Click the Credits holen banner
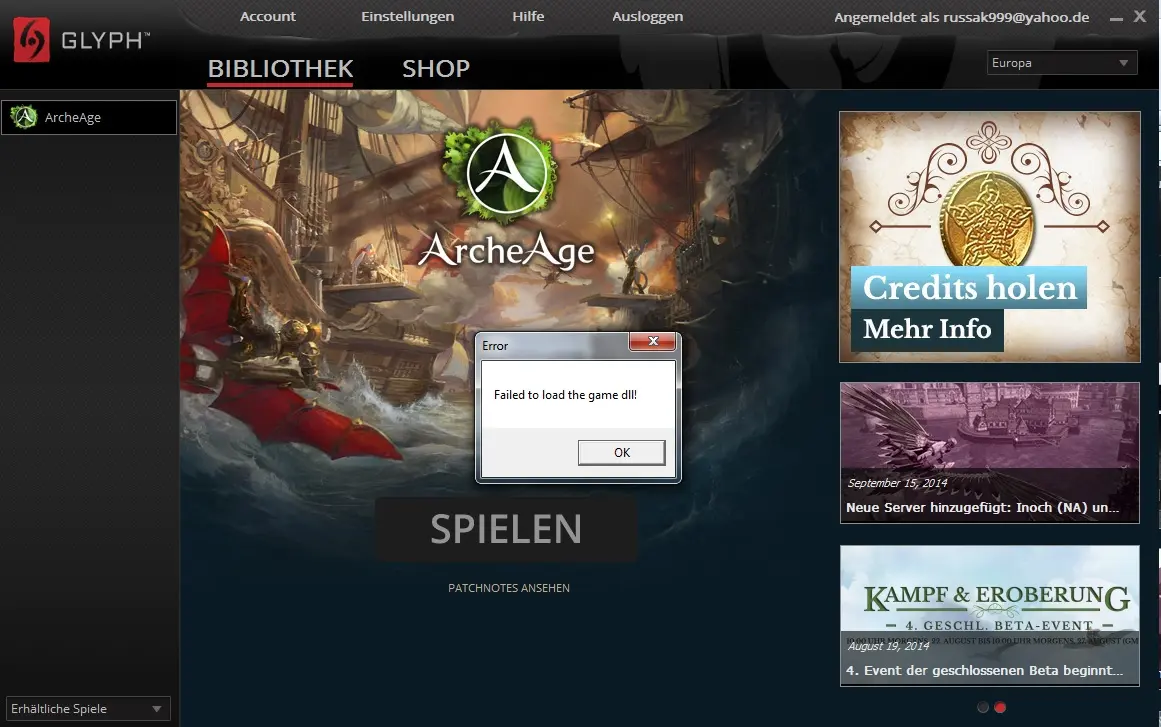This screenshot has width=1161, height=727. [989, 237]
